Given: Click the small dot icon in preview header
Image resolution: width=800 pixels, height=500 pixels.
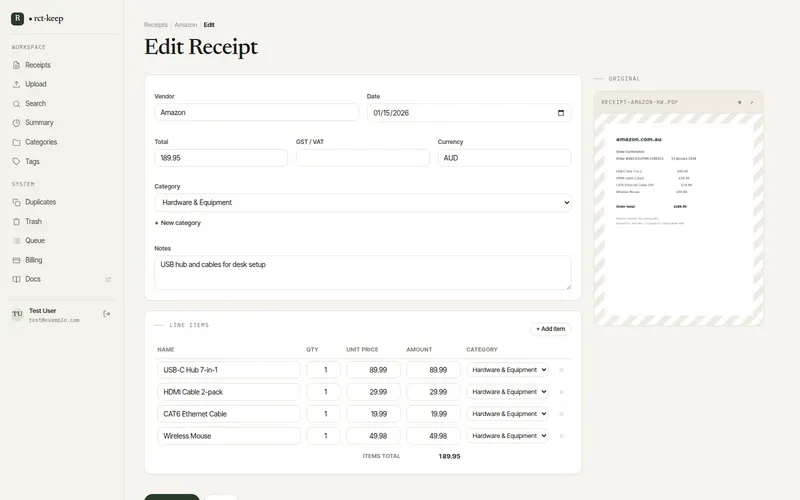Looking at the screenshot, I should 739,103.
